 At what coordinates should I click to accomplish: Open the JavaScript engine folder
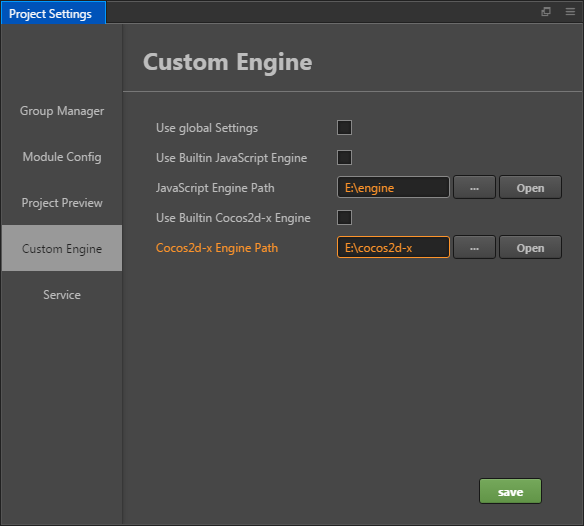pyautogui.click(x=530, y=187)
